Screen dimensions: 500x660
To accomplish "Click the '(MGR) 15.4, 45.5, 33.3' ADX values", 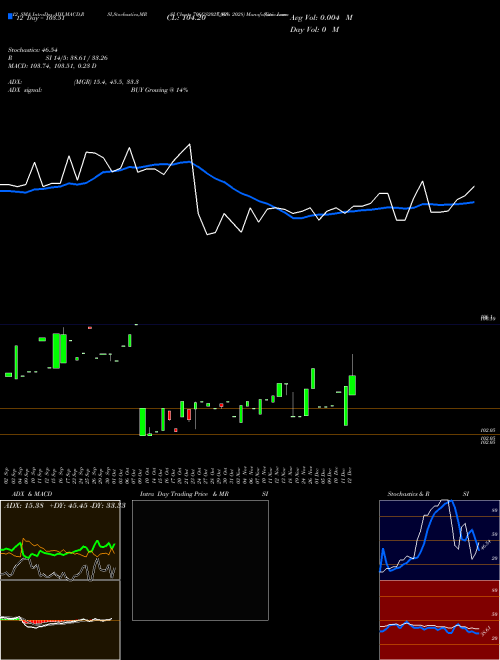I will (x=106, y=82).
